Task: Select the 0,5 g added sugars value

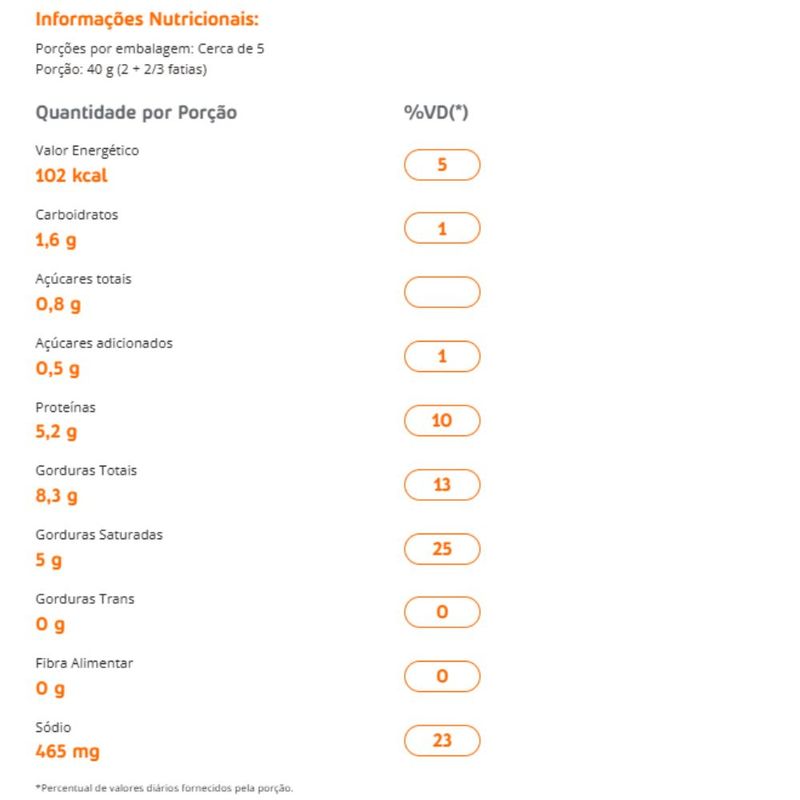Action: (x=57, y=368)
